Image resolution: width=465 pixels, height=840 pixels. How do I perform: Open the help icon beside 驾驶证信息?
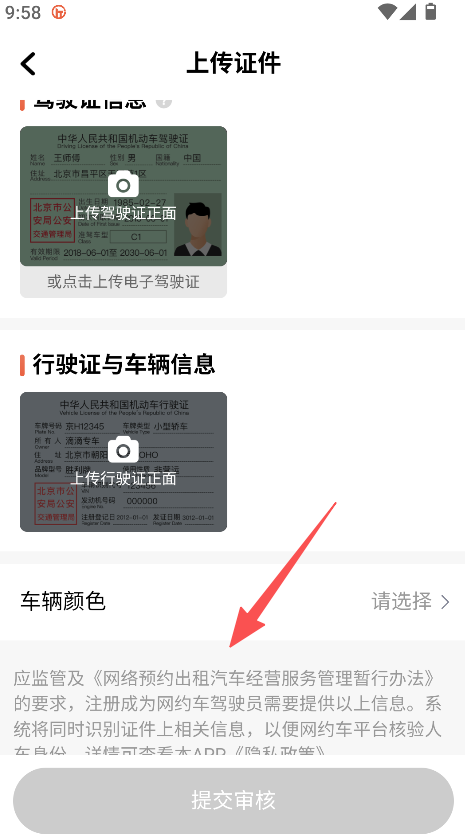click(x=164, y=102)
